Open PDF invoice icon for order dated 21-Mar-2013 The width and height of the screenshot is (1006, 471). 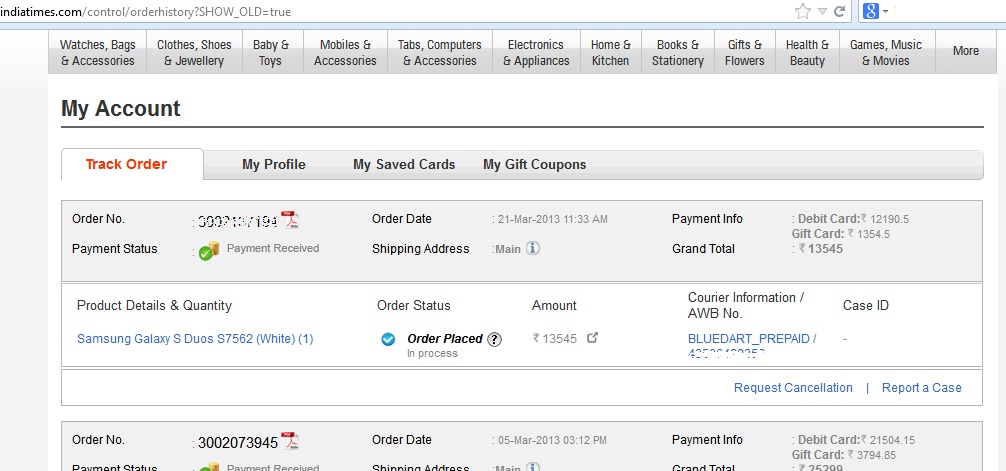290,220
